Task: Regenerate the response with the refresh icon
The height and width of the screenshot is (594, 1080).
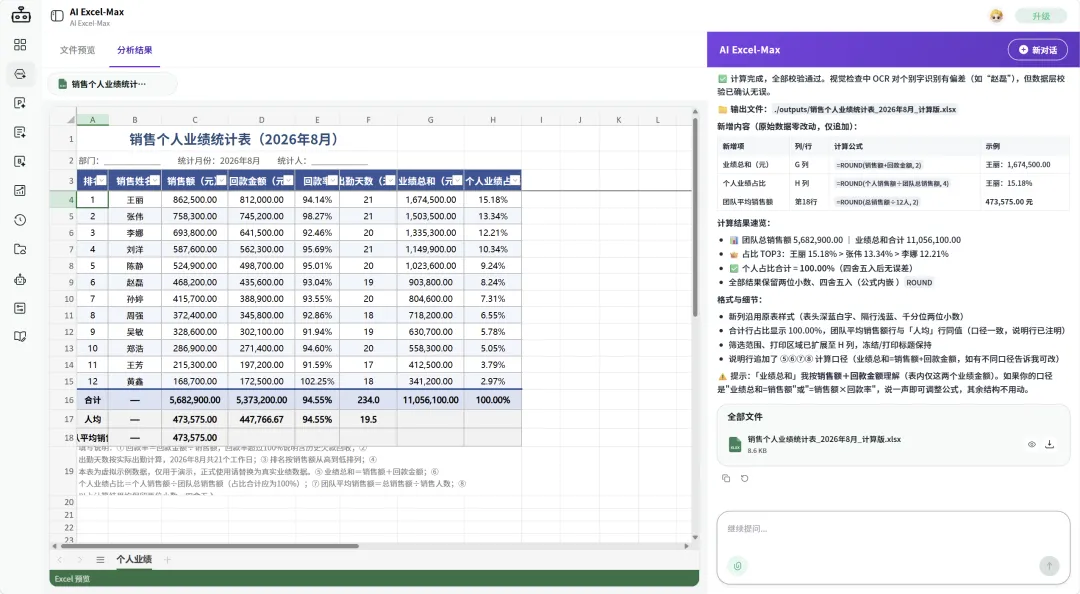Action: click(x=745, y=478)
